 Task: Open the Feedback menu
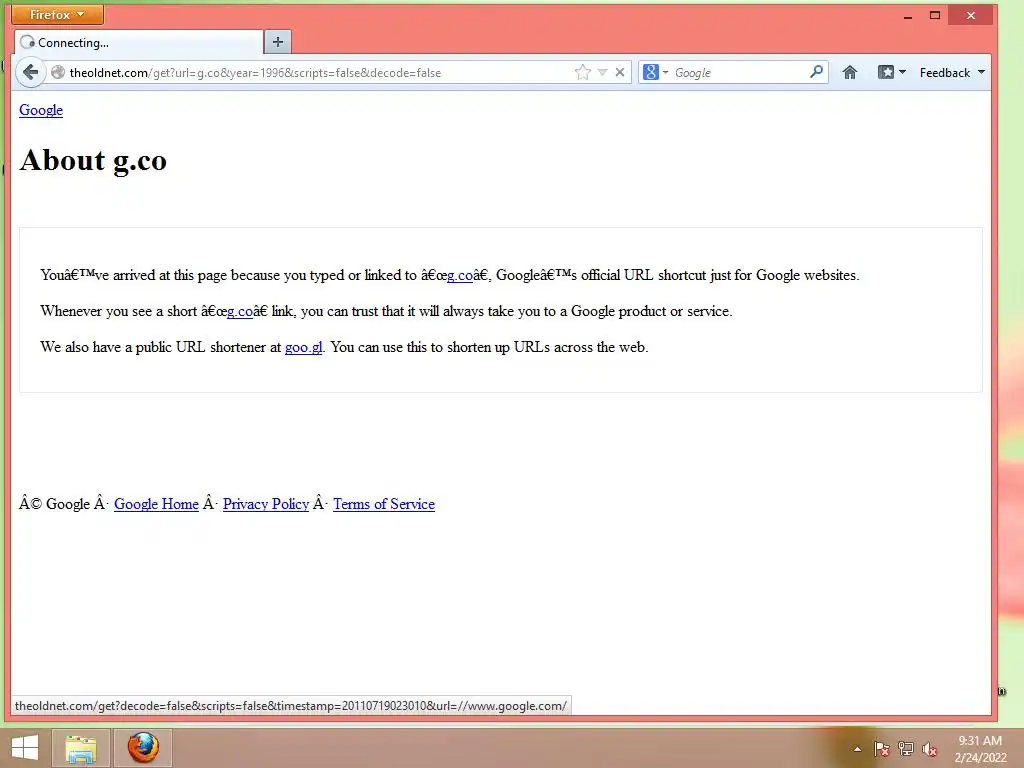click(952, 72)
